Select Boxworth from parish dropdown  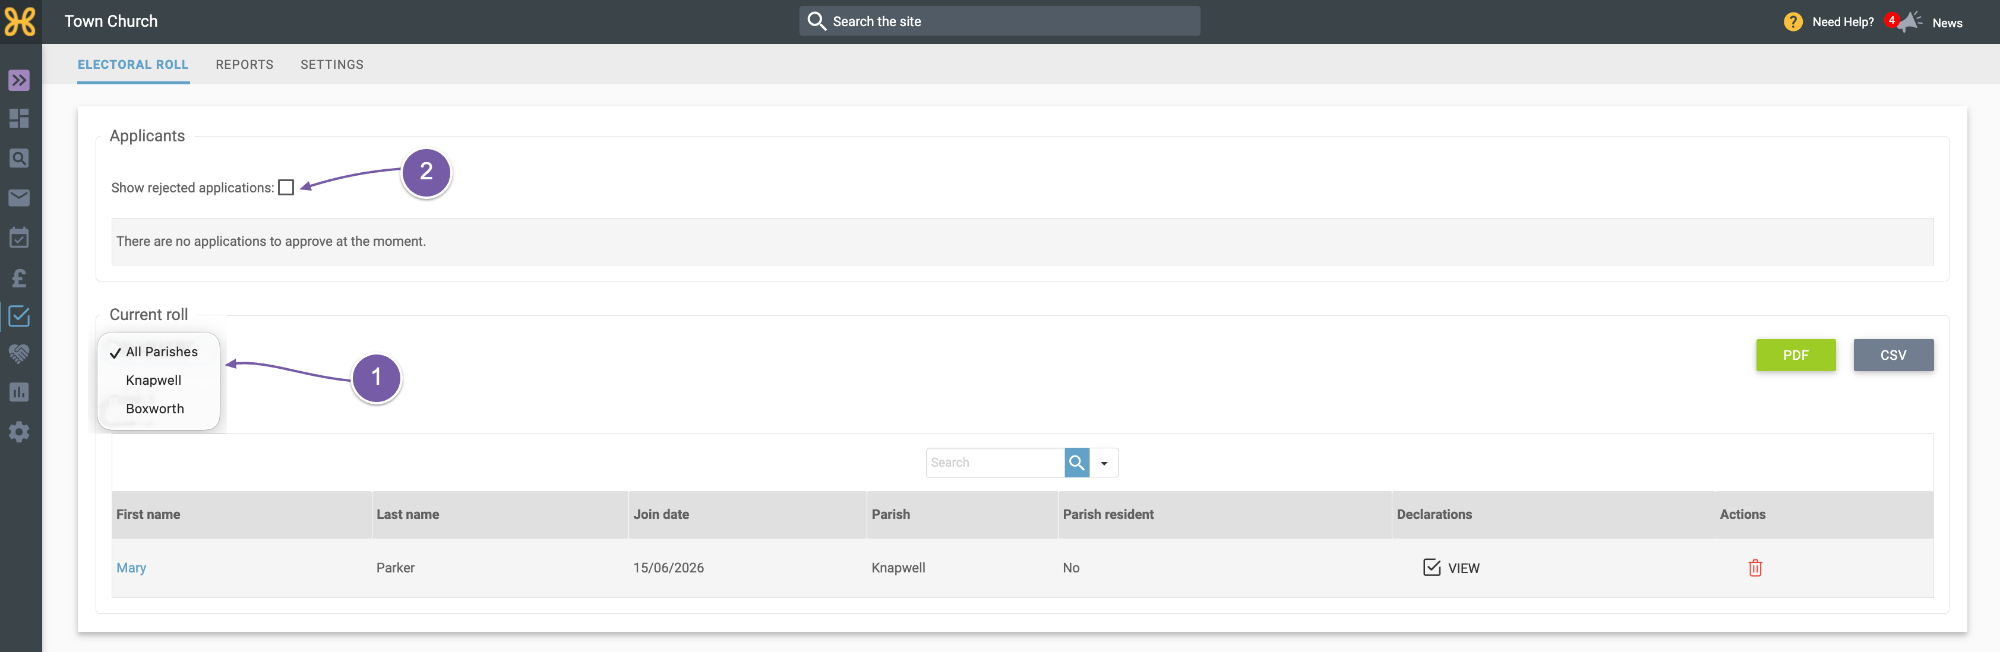click(155, 409)
